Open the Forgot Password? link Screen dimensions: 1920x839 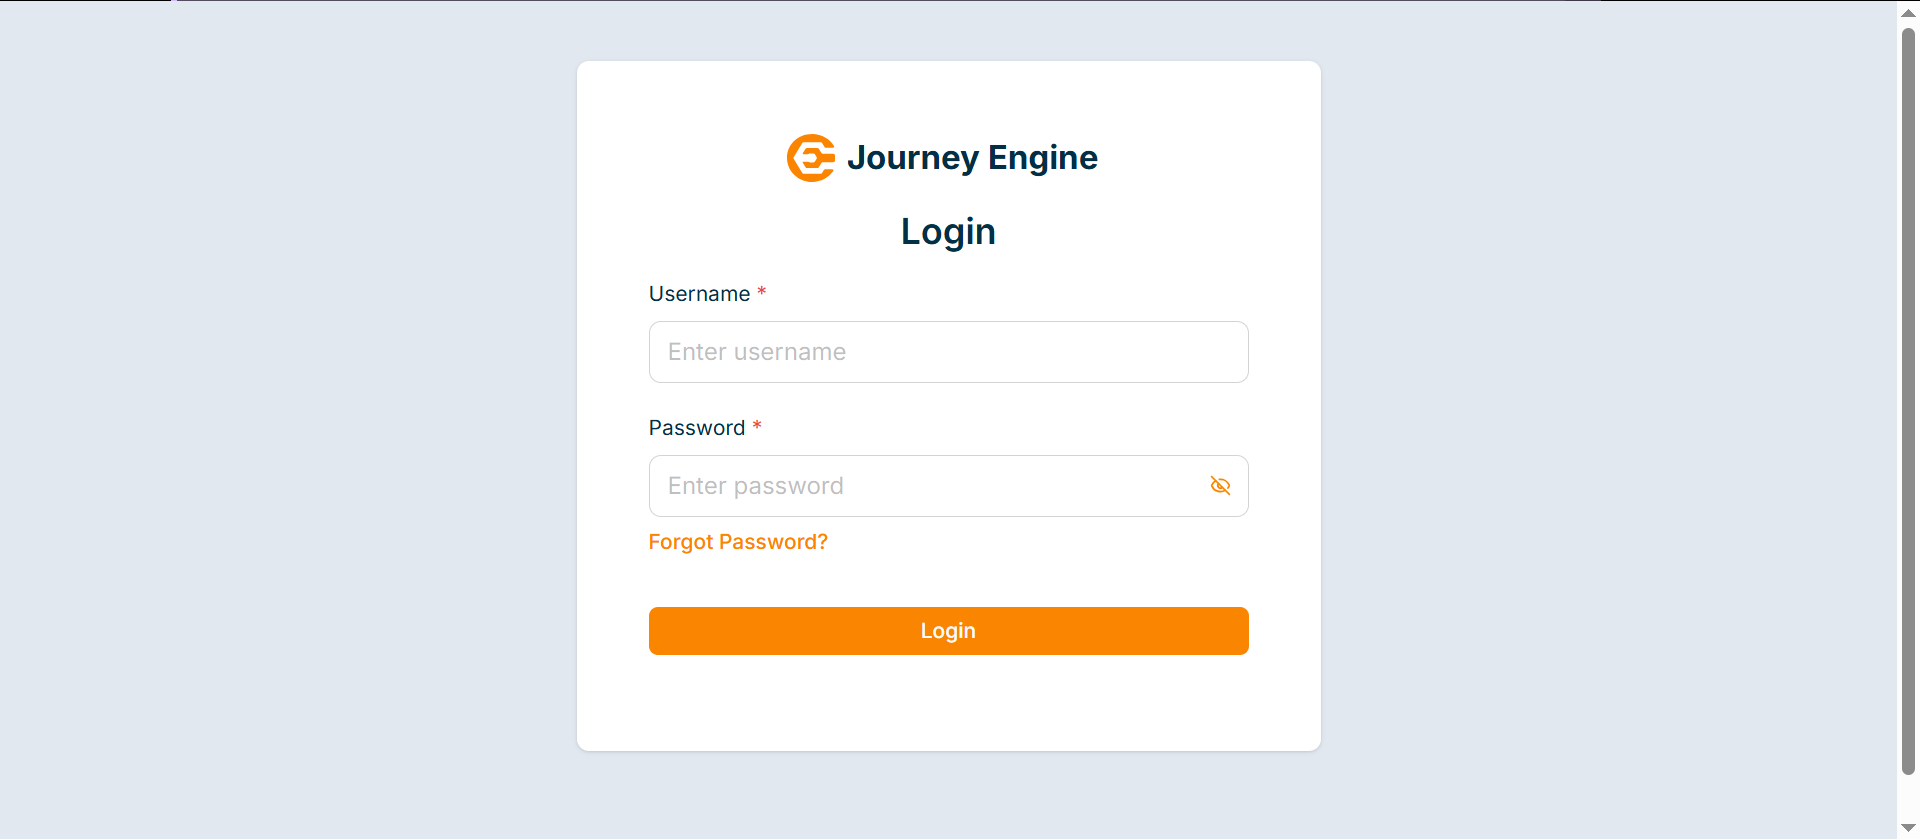point(738,542)
